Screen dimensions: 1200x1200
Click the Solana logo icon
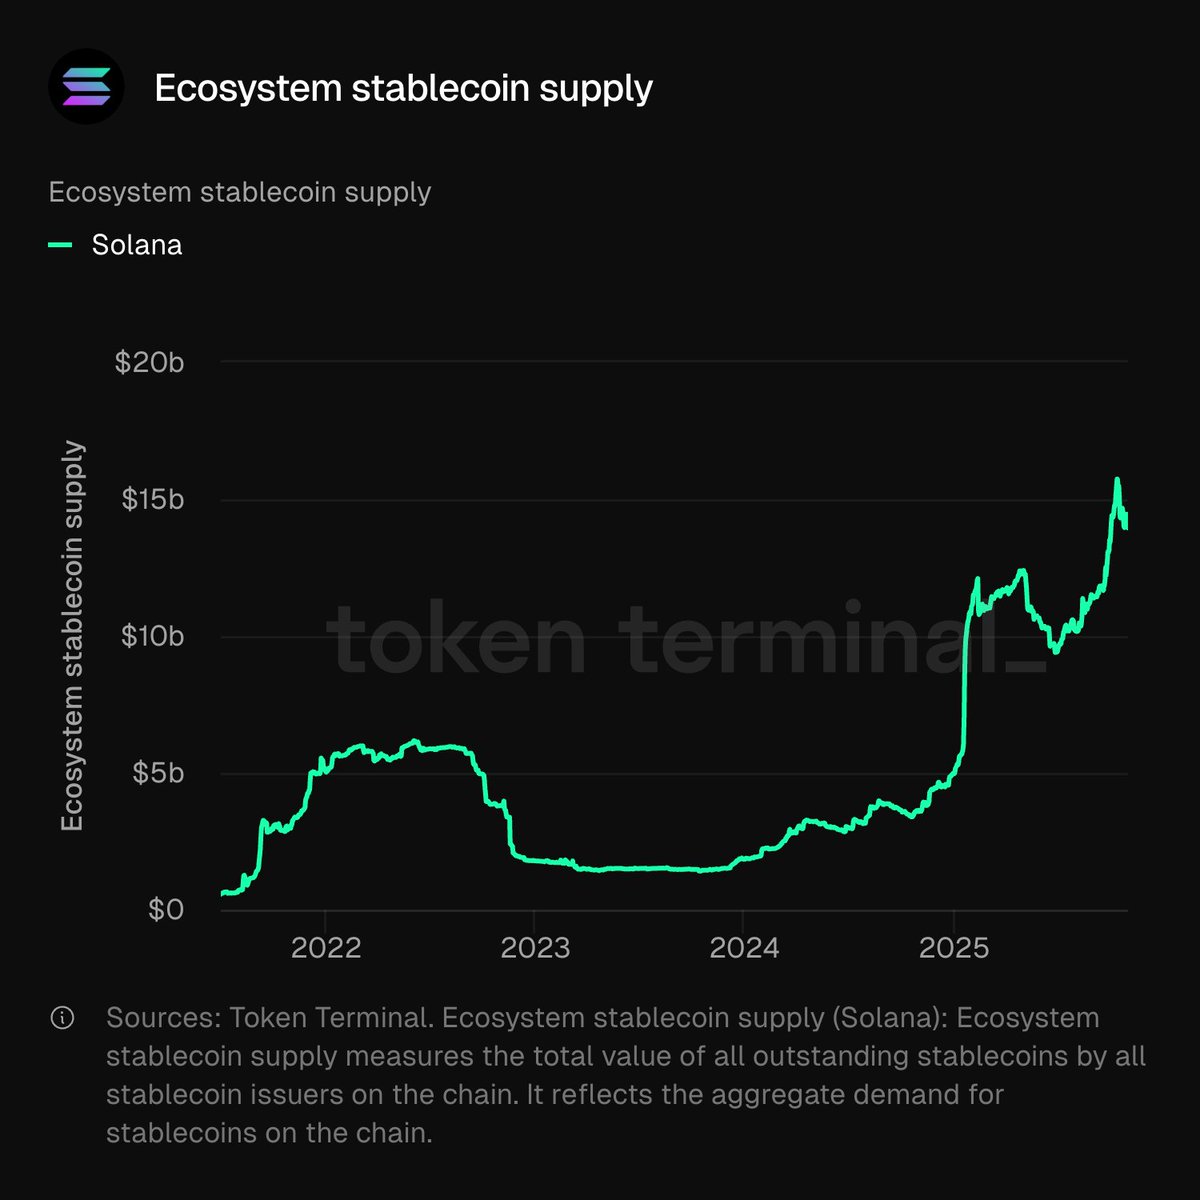pyautogui.click(x=87, y=87)
